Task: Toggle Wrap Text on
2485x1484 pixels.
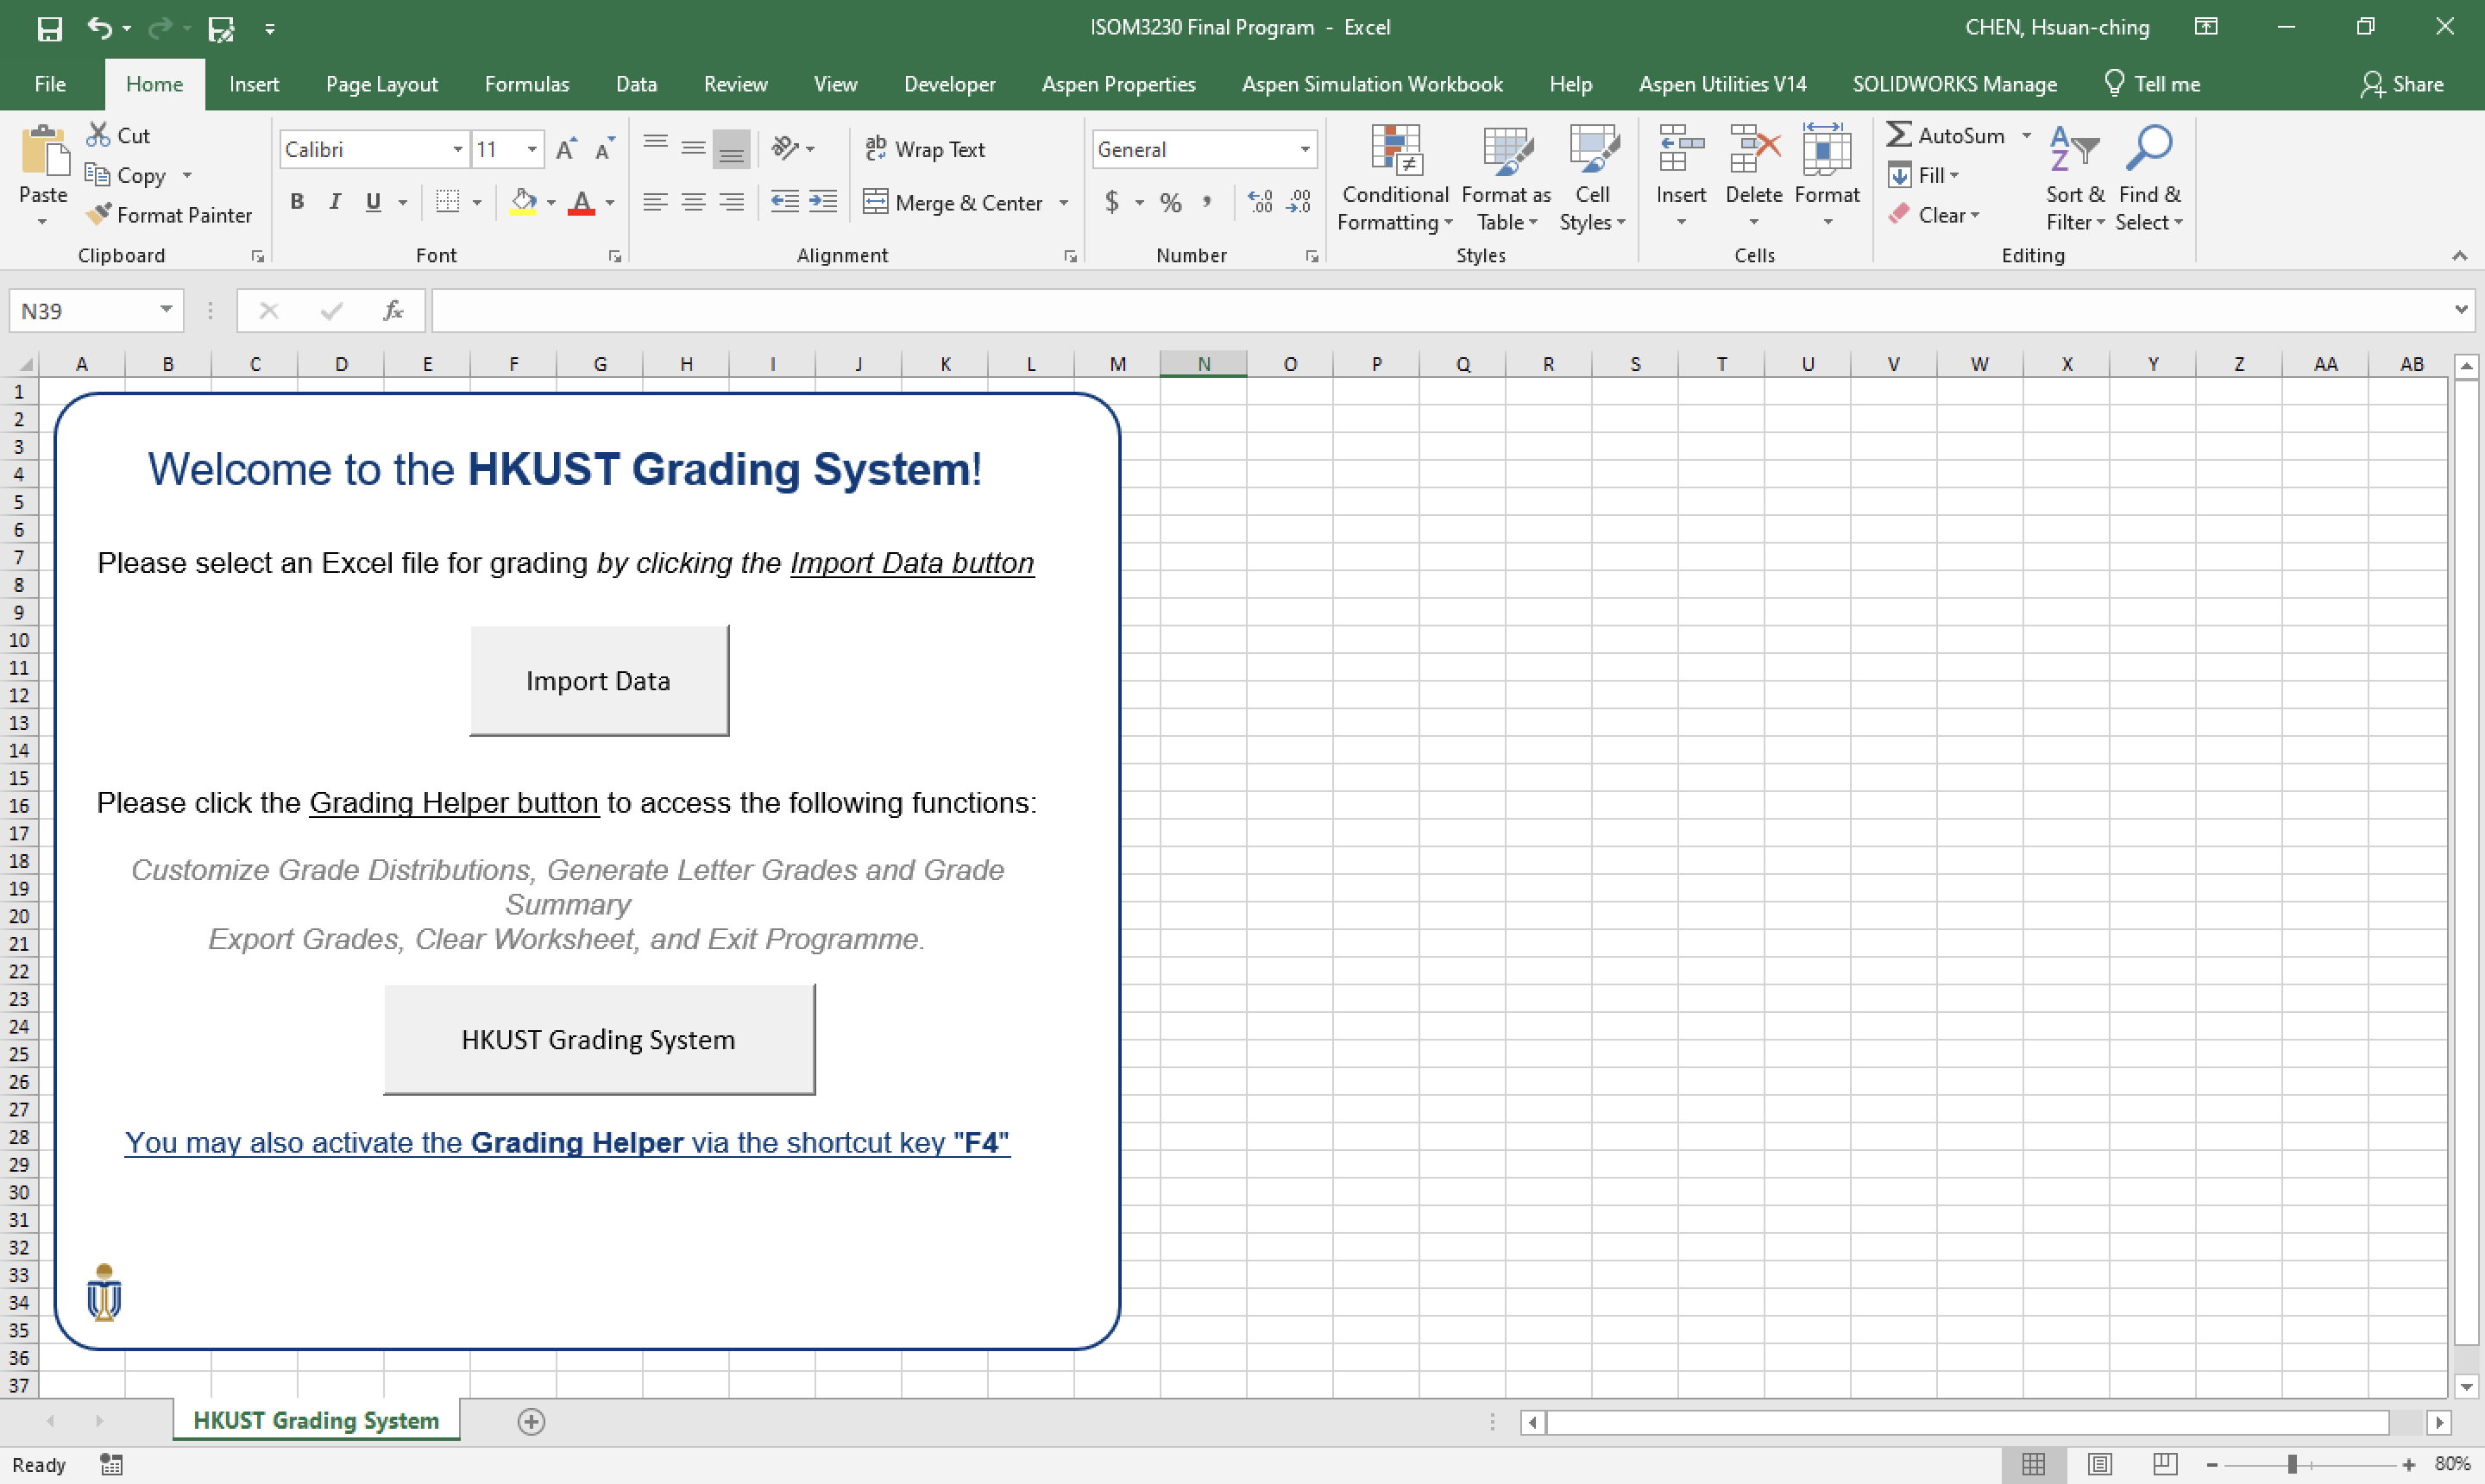Action: coord(926,148)
